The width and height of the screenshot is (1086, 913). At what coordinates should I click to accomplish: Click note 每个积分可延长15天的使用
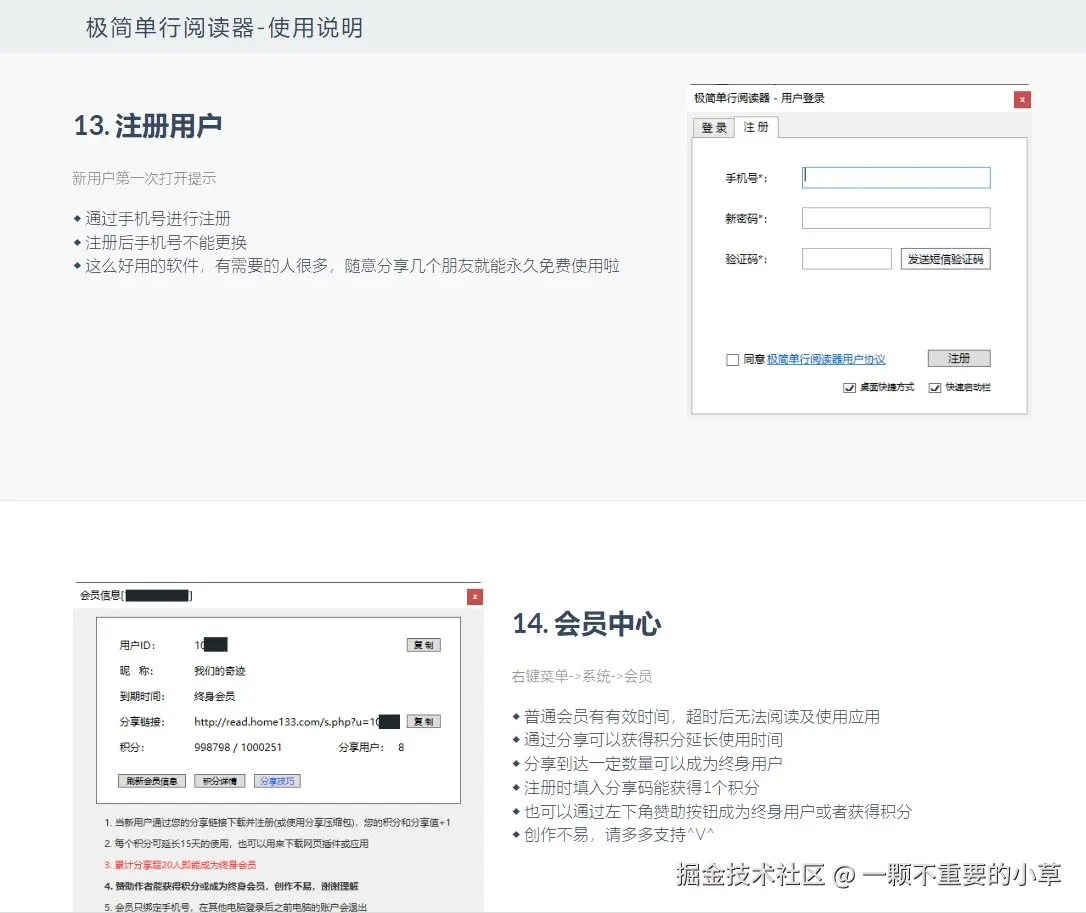(236, 844)
